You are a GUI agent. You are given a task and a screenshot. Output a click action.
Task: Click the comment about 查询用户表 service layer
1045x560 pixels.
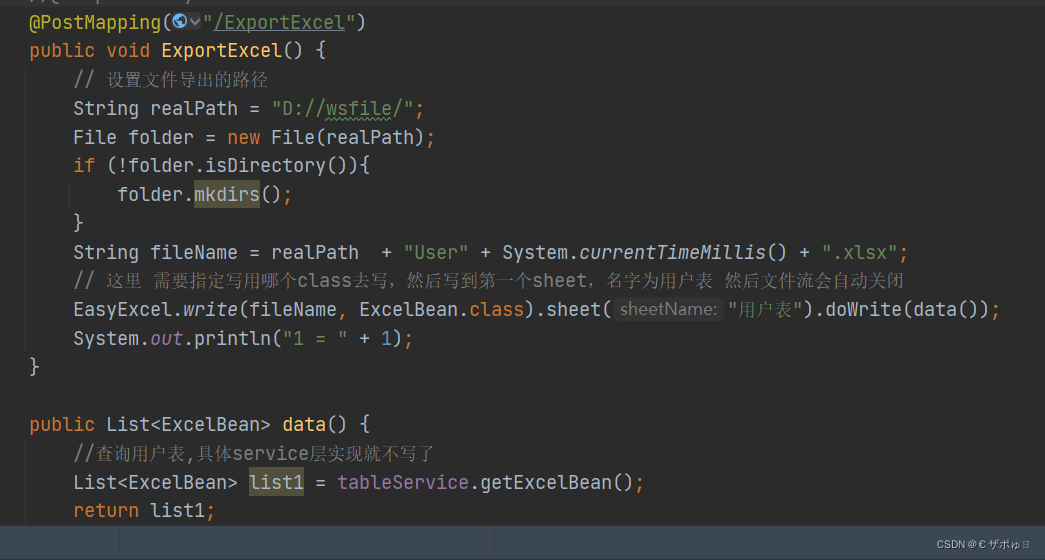254,453
